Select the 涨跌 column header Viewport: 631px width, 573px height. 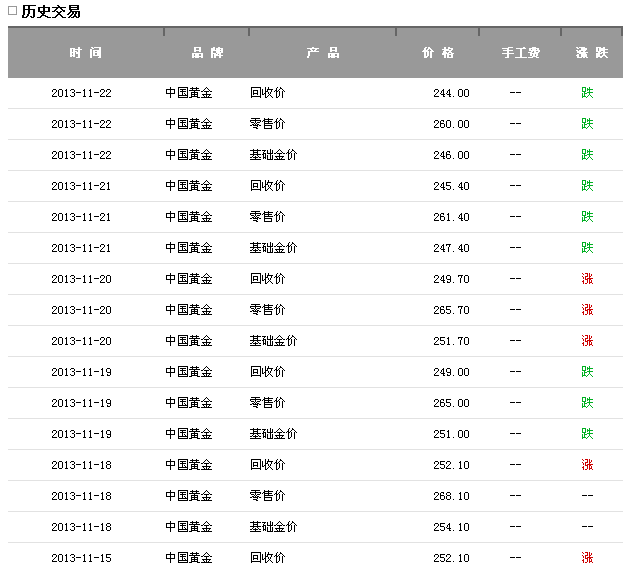pyautogui.click(x=591, y=53)
